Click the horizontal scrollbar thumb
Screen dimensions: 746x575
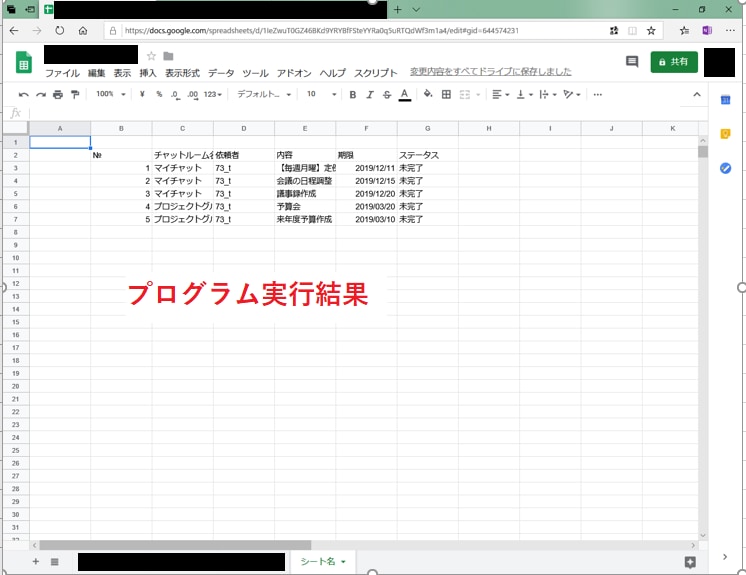click(175, 545)
